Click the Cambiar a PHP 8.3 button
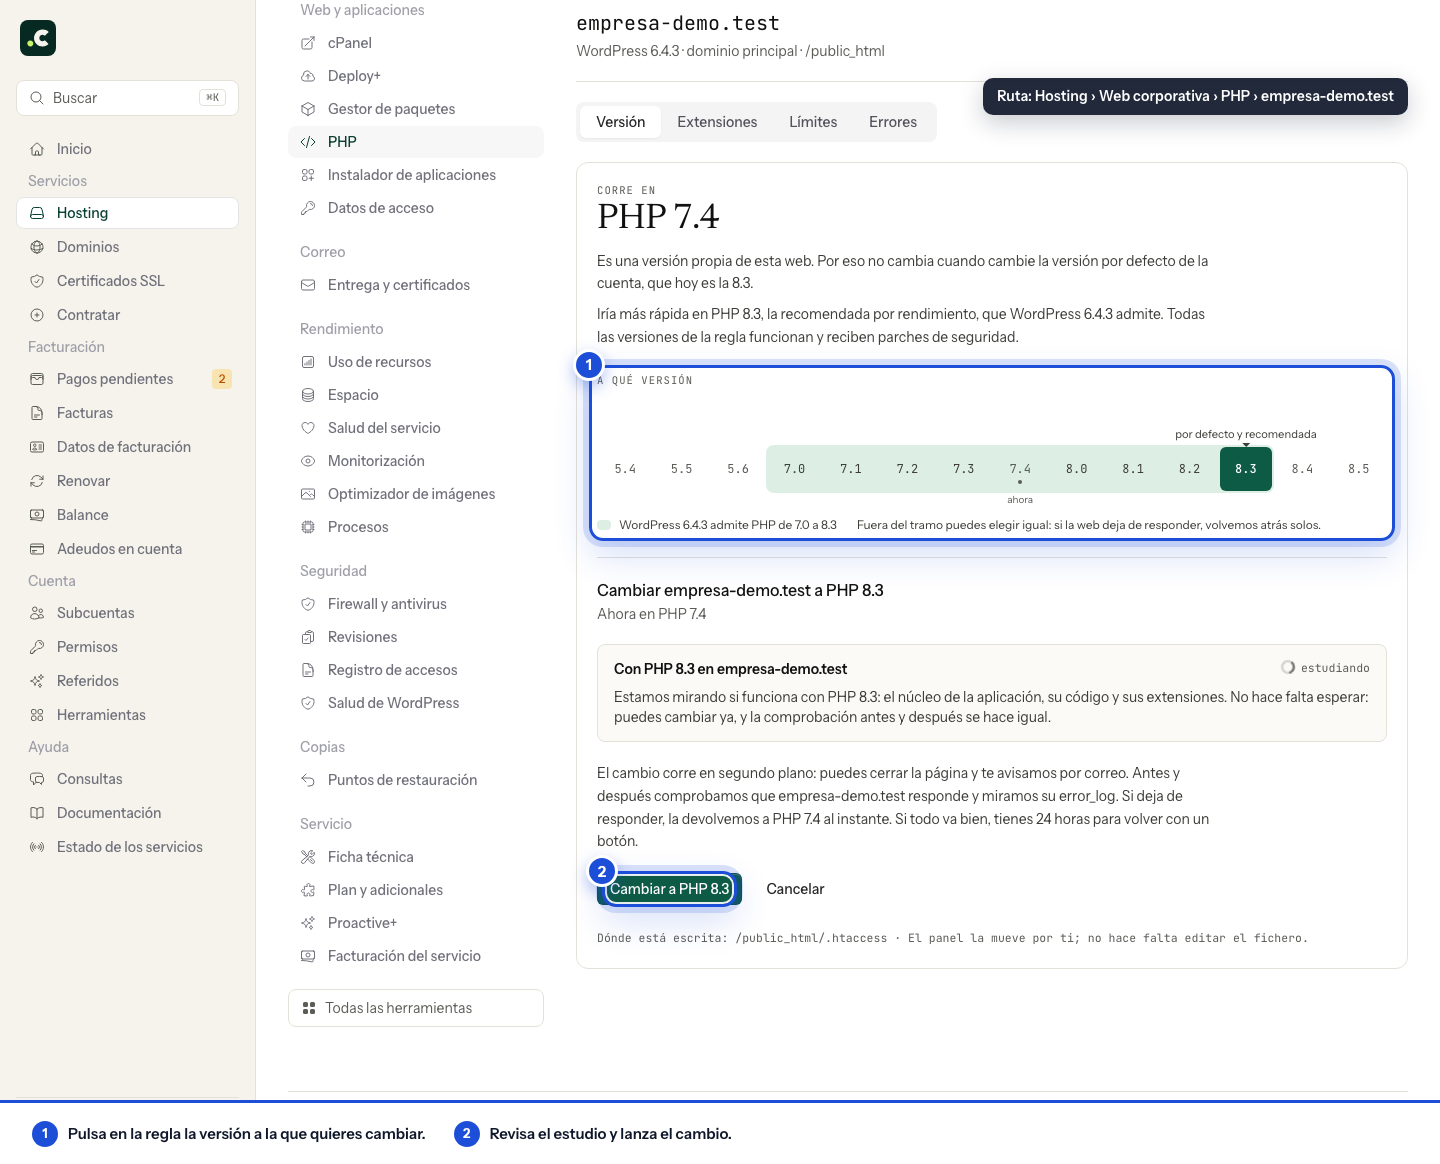 pyautogui.click(x=669, y=889)
